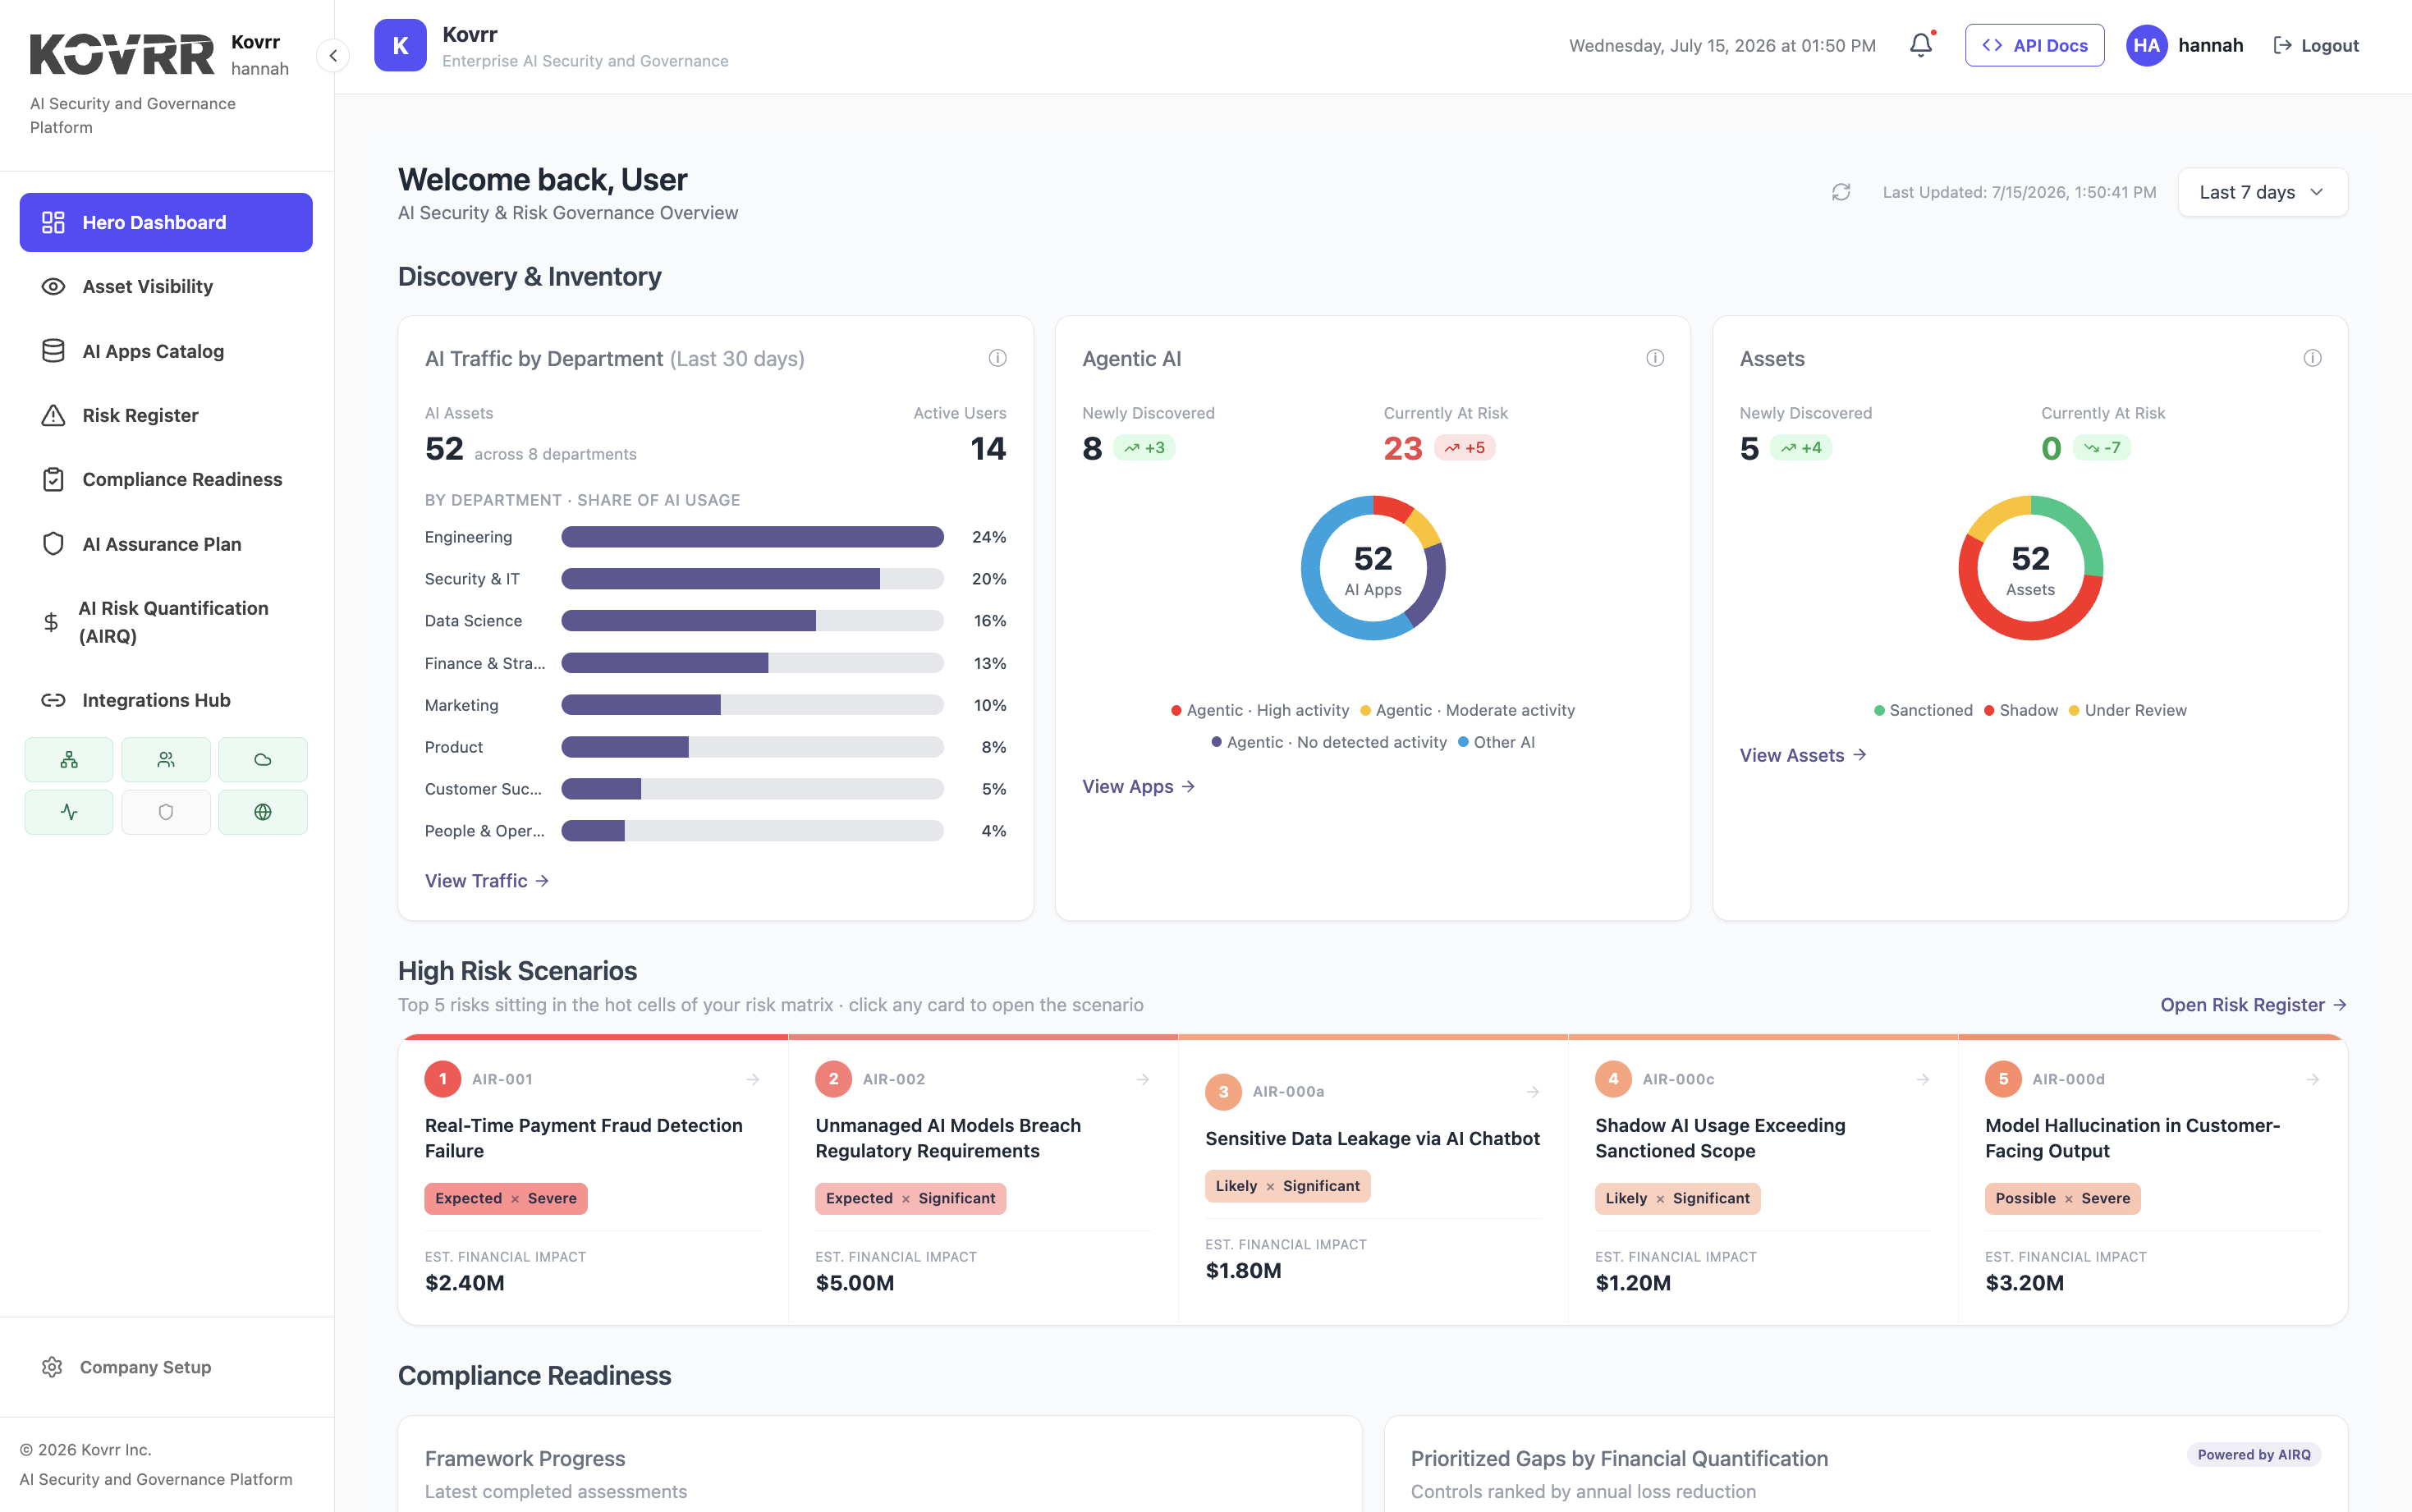The image size is (2412, 1512).
Task: Open Compliance Readiness in sidebar
Action: 166,479
